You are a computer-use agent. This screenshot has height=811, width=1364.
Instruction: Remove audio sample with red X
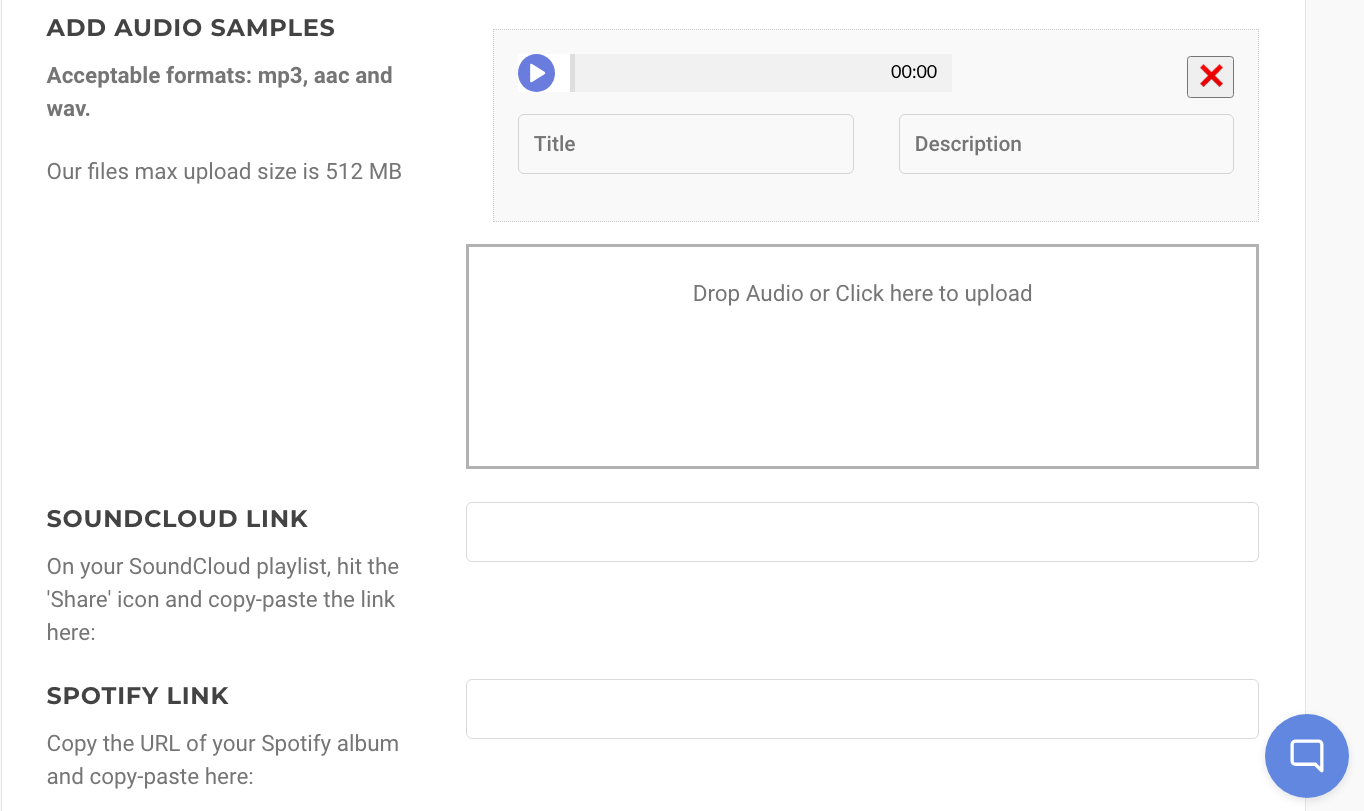1210,77
